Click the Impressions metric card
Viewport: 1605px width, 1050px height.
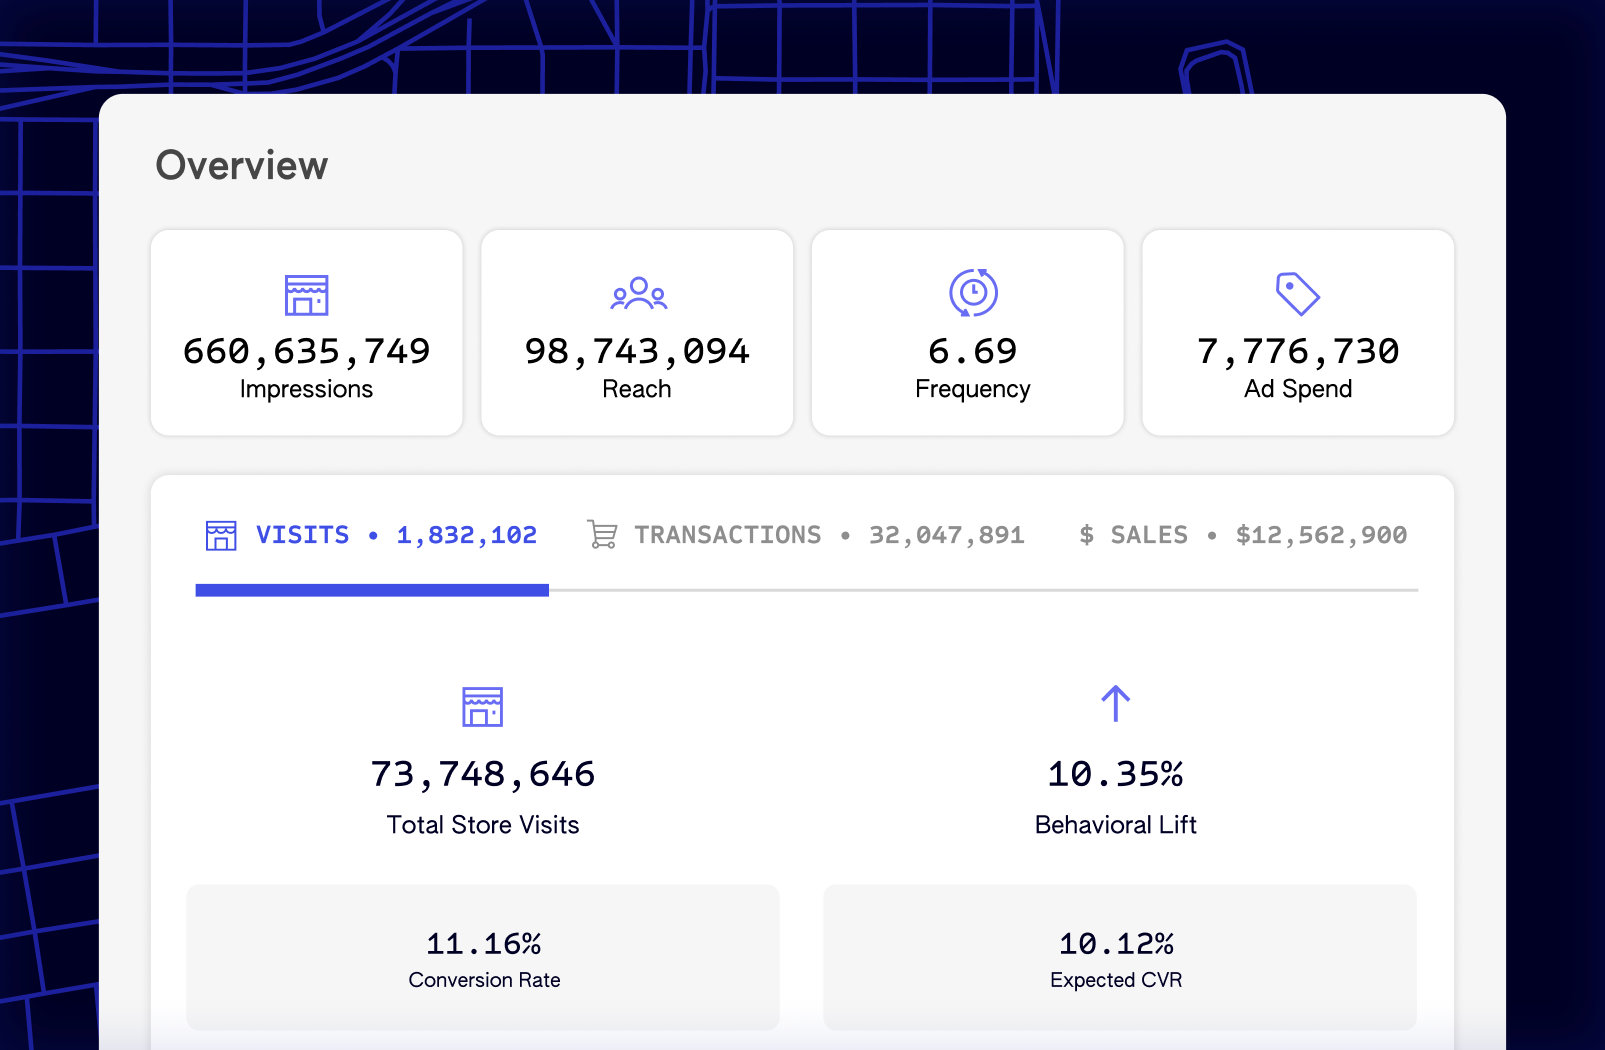click(x=306, y=333)
